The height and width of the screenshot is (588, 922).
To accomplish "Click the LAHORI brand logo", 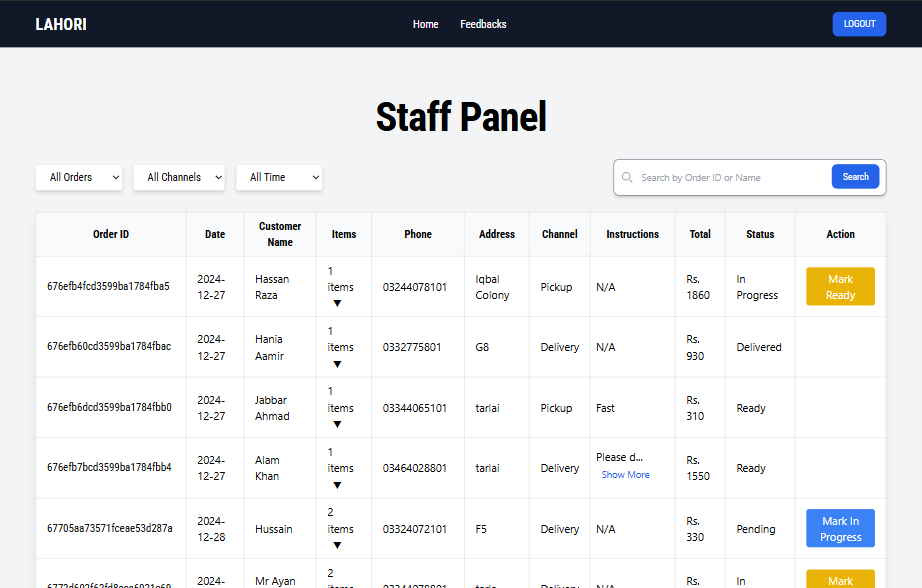I will click(x=61, y=24).
